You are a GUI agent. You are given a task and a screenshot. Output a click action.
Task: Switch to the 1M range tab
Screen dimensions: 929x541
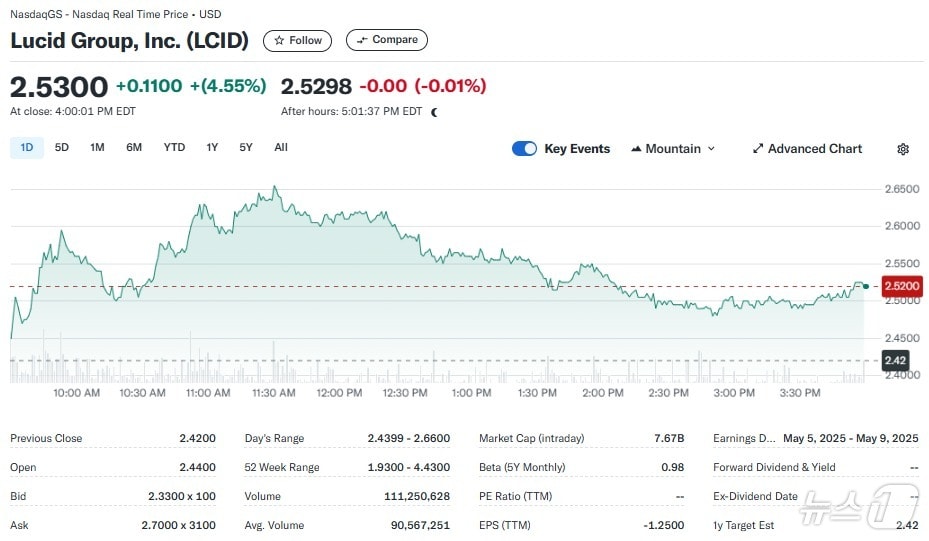(97, 148)
